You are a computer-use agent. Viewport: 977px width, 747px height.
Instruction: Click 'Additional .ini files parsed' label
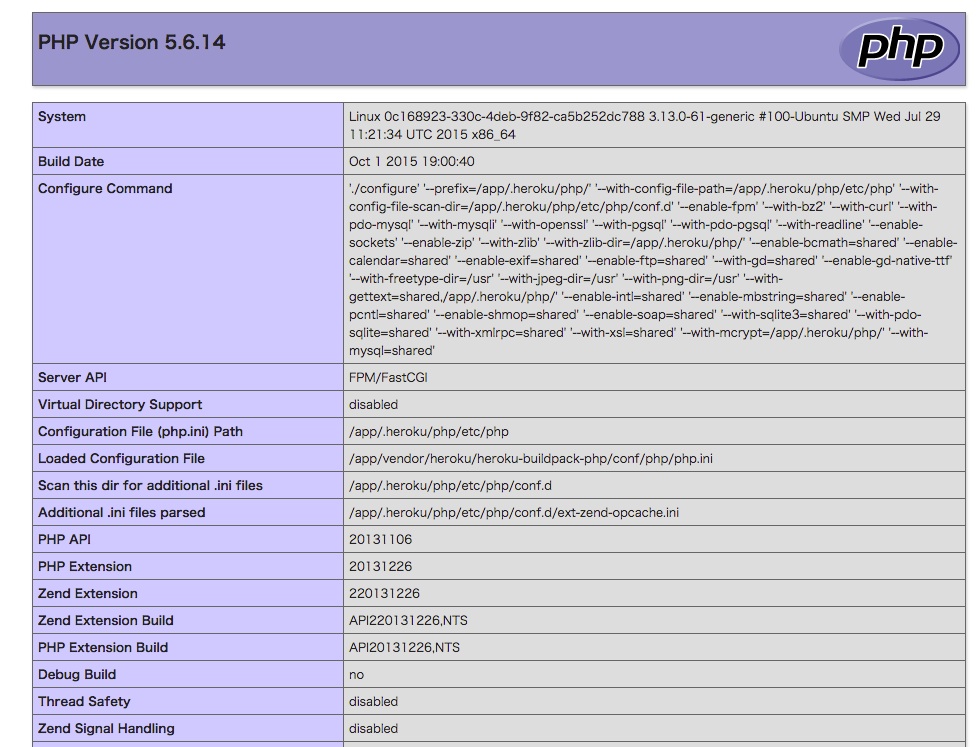[x=122, y=512]
